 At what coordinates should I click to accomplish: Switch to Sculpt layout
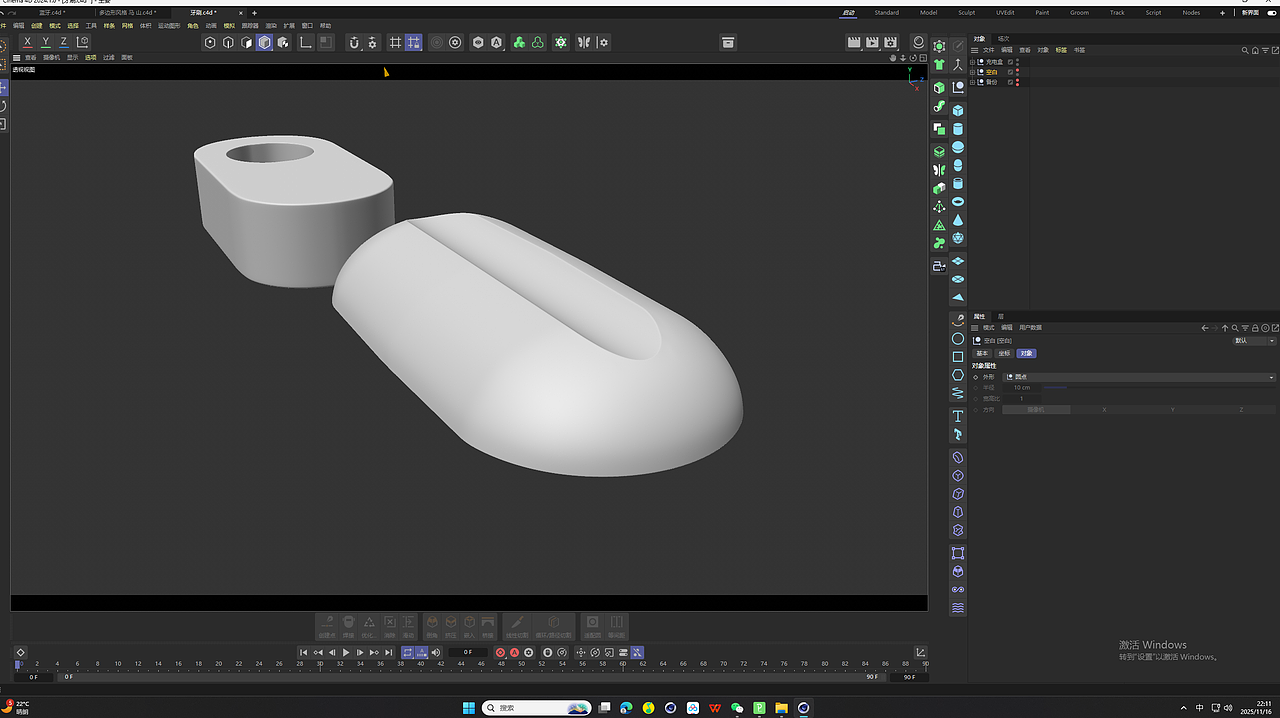966,13
